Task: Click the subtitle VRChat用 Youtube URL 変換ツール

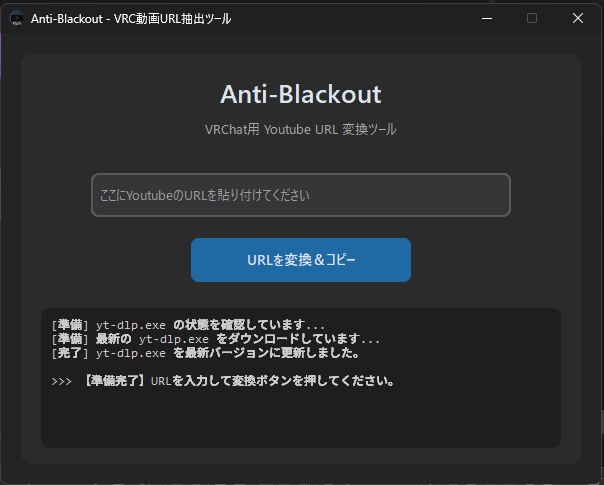Action: point(301,129)
